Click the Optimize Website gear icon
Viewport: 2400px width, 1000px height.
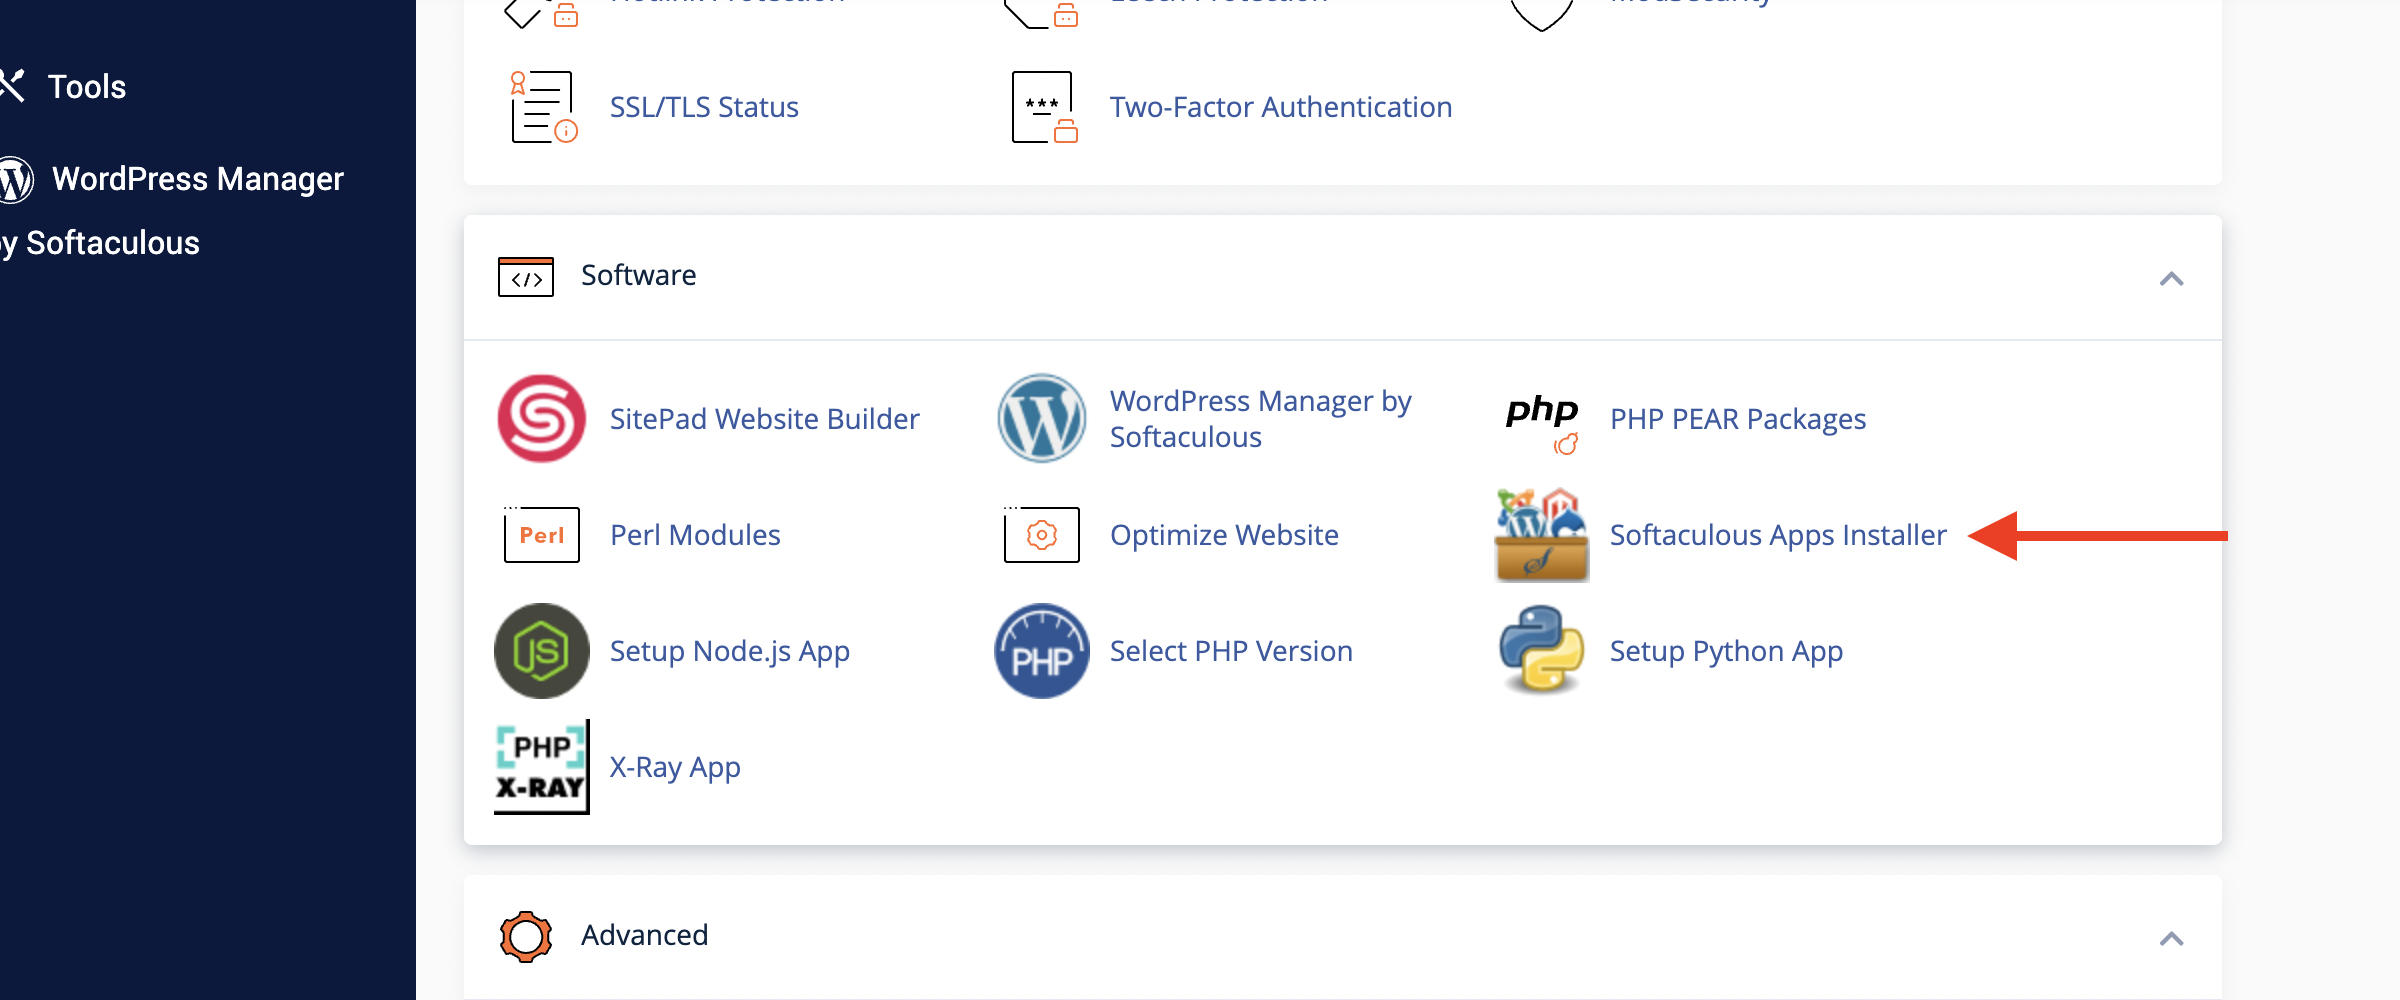coord(1041,534)
